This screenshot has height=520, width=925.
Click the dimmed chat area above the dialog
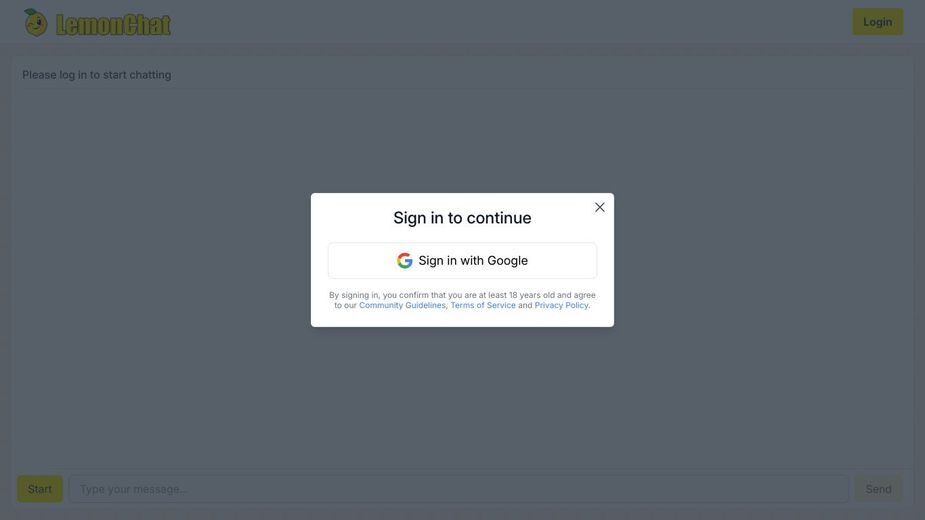pyautogui.click(x=462, y=142)
